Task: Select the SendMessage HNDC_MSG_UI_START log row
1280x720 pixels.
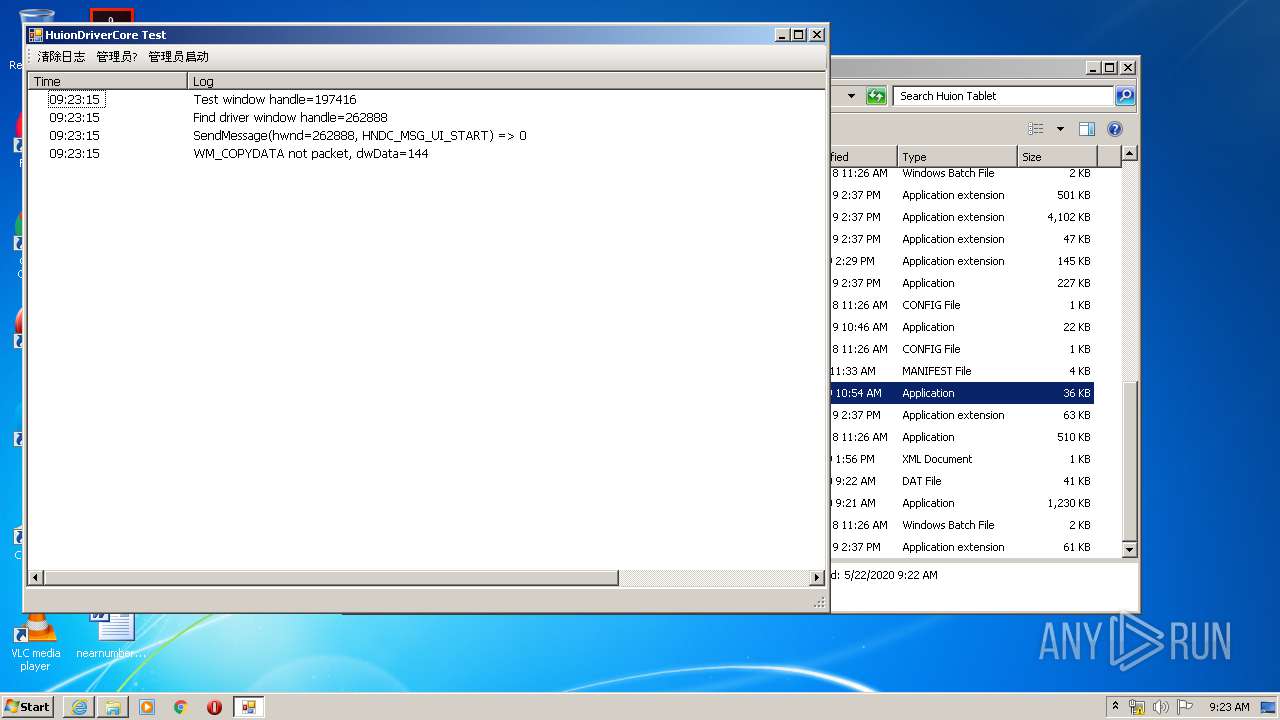Action: [x=359, y=136]
